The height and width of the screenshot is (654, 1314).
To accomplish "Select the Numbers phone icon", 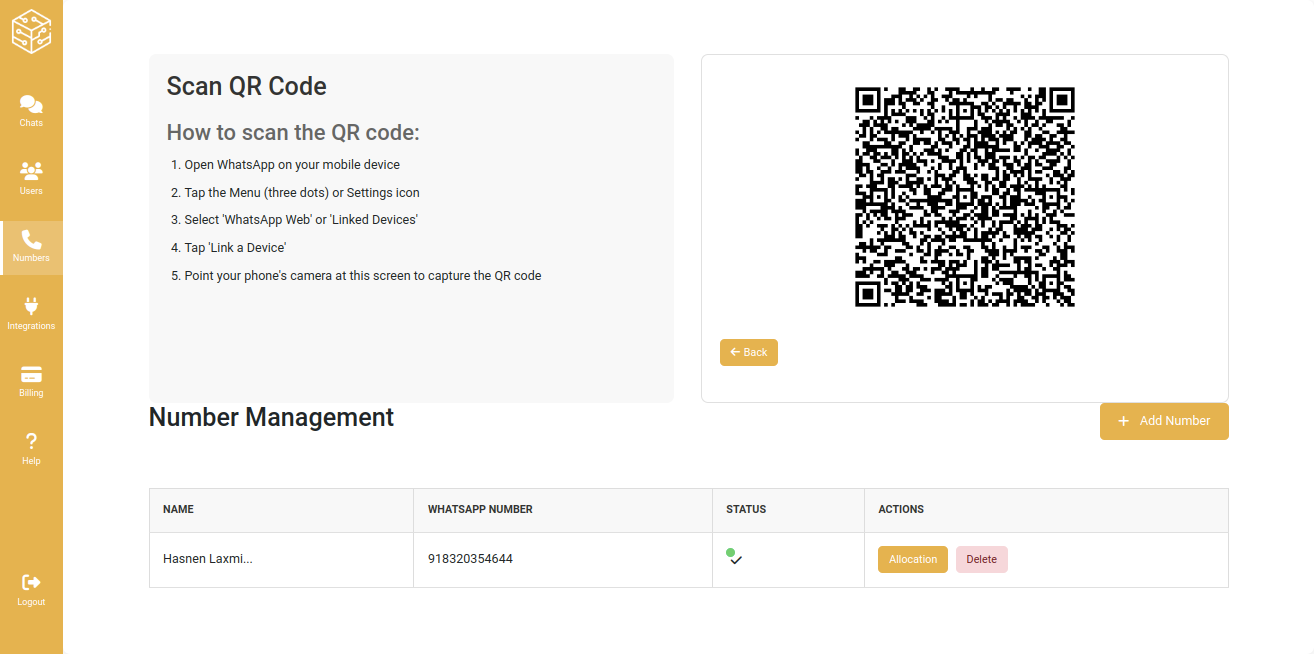I will coord(31,239).
